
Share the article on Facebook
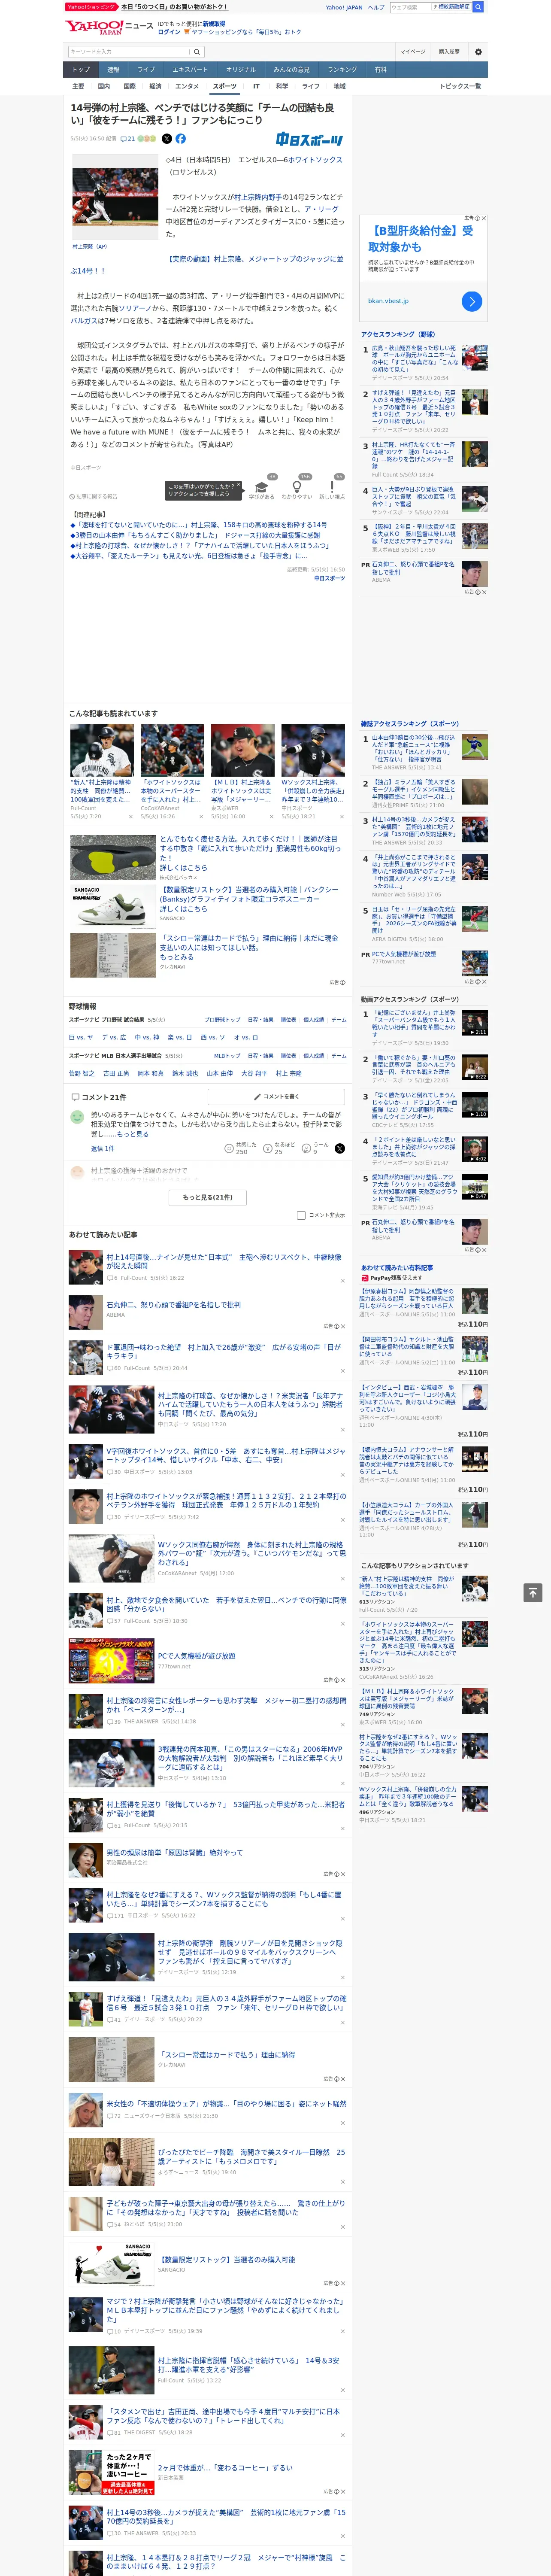181,139
